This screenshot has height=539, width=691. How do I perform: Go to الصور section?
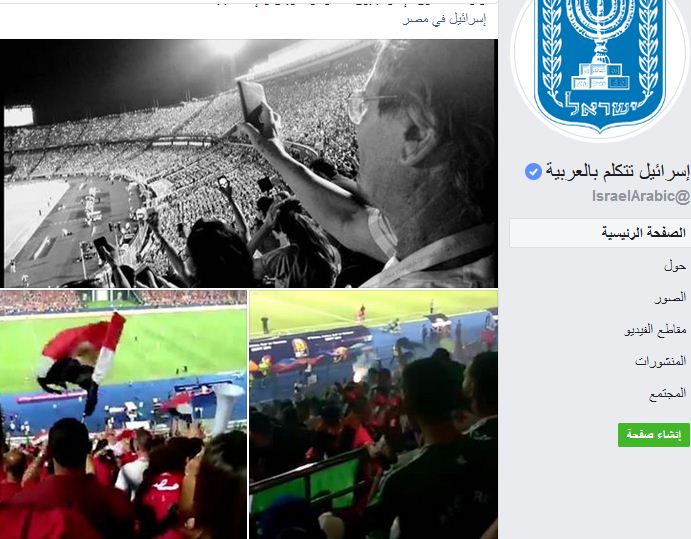(670, 298)
